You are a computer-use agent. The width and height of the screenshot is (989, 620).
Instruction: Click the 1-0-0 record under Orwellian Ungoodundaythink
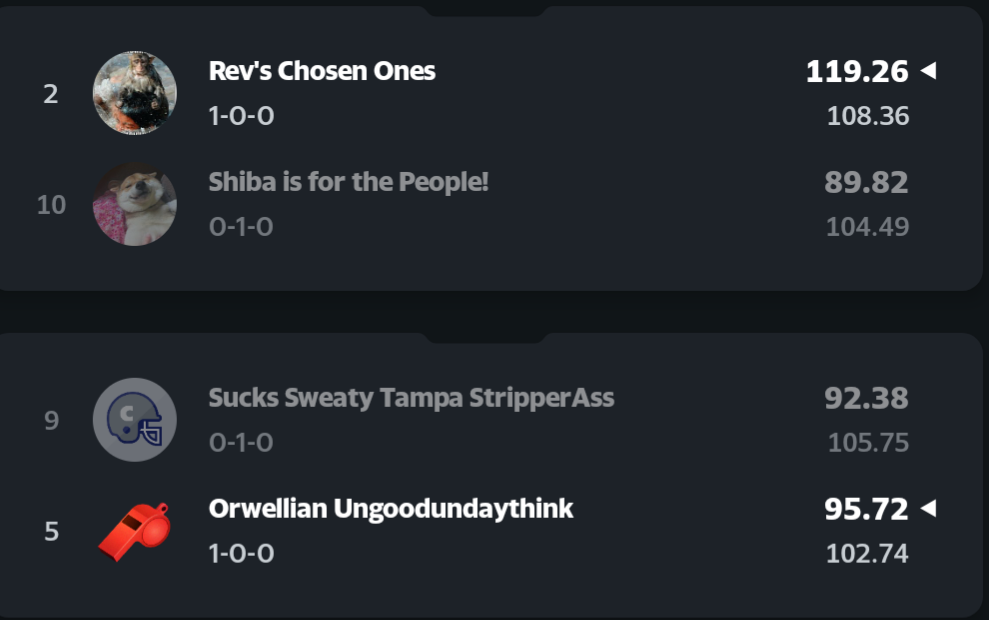(241, 553)
